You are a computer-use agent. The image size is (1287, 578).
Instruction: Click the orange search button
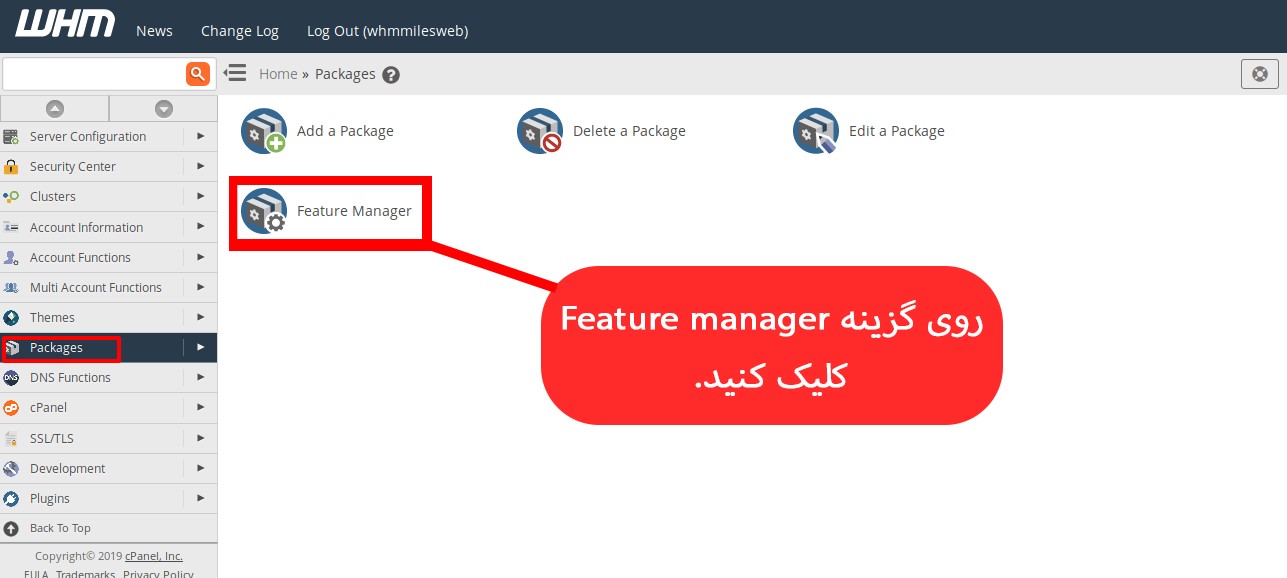[x=198, y=73]
